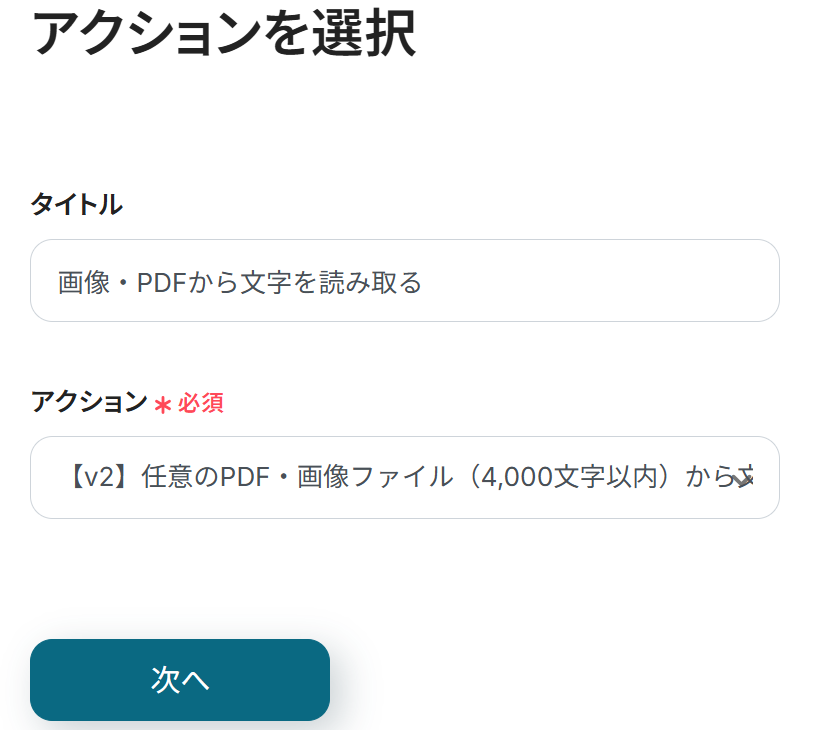Click the 次へ button
The width and height of the screenshot is (838, 730).
[x=180, y=680]
